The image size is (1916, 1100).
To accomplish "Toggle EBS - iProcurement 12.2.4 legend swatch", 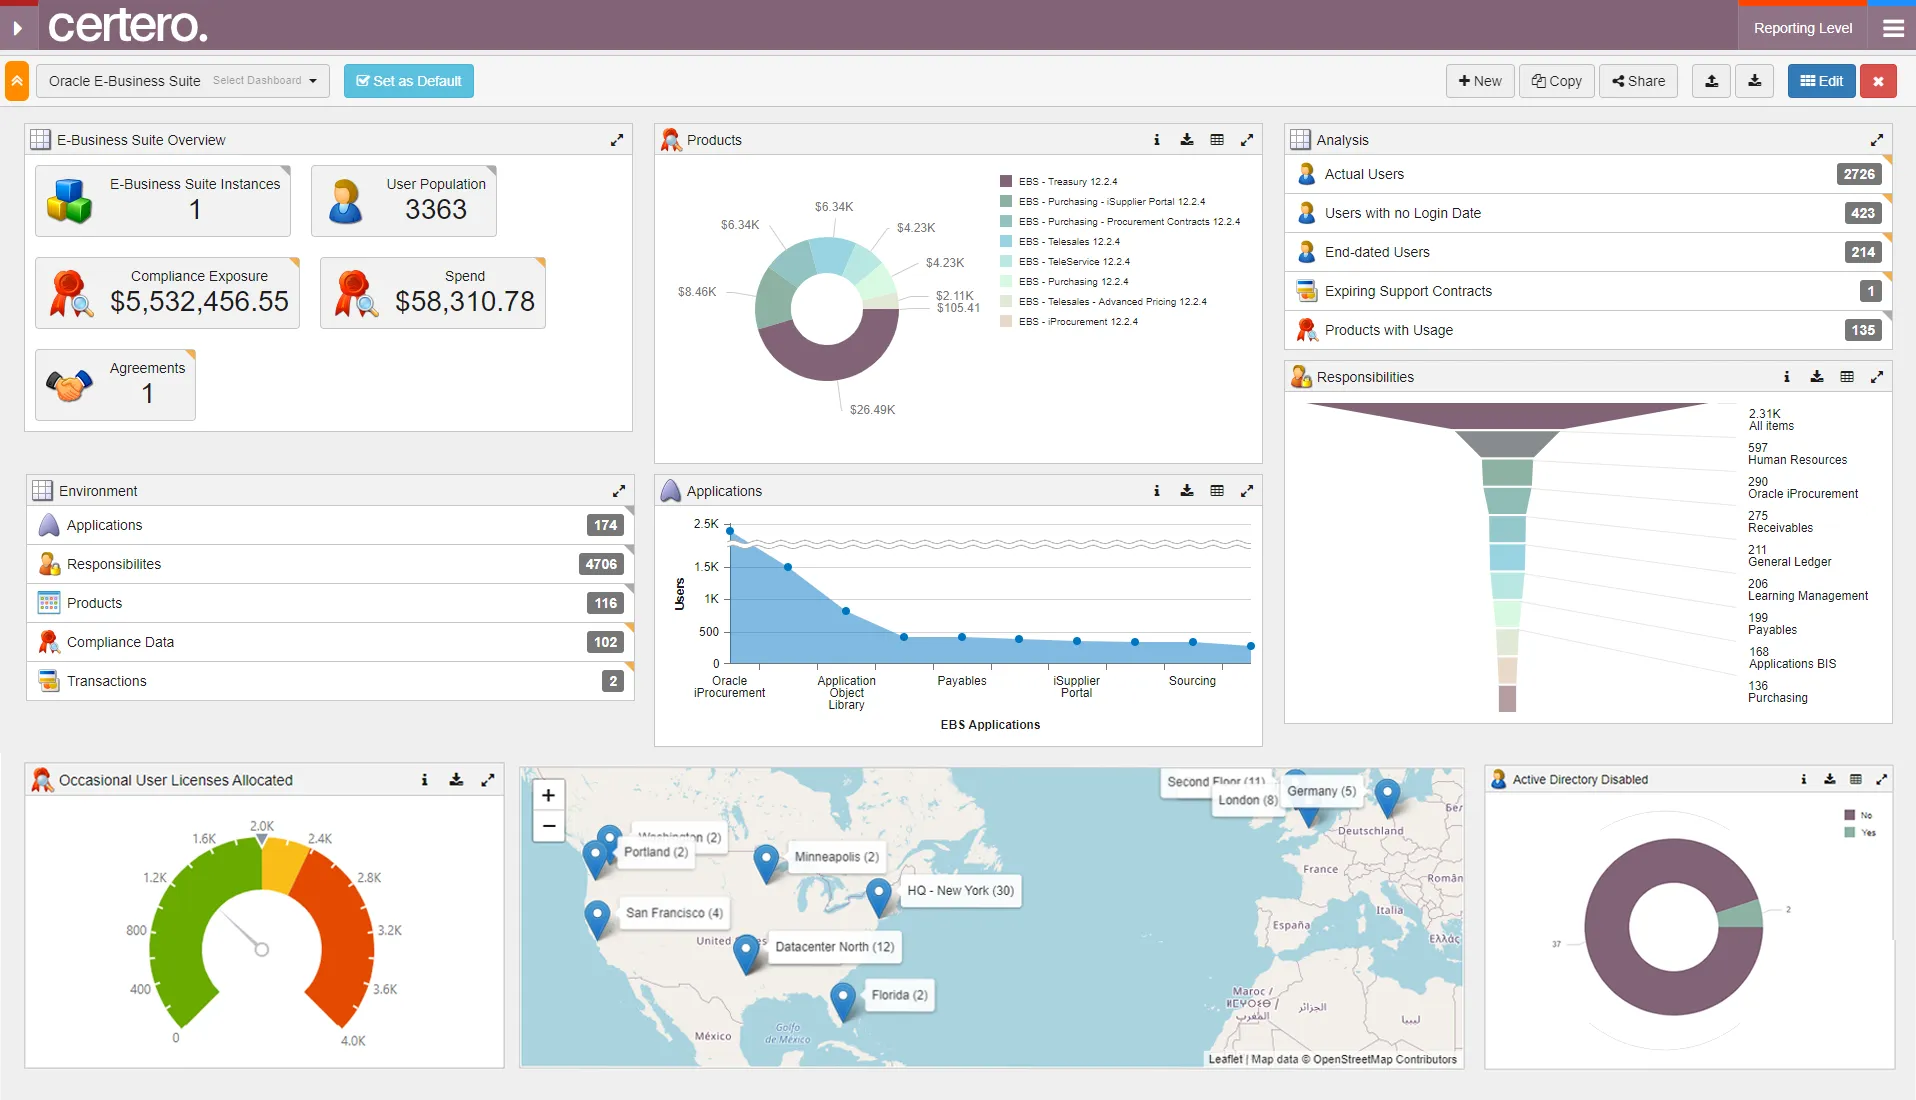I will point(1006,321).
